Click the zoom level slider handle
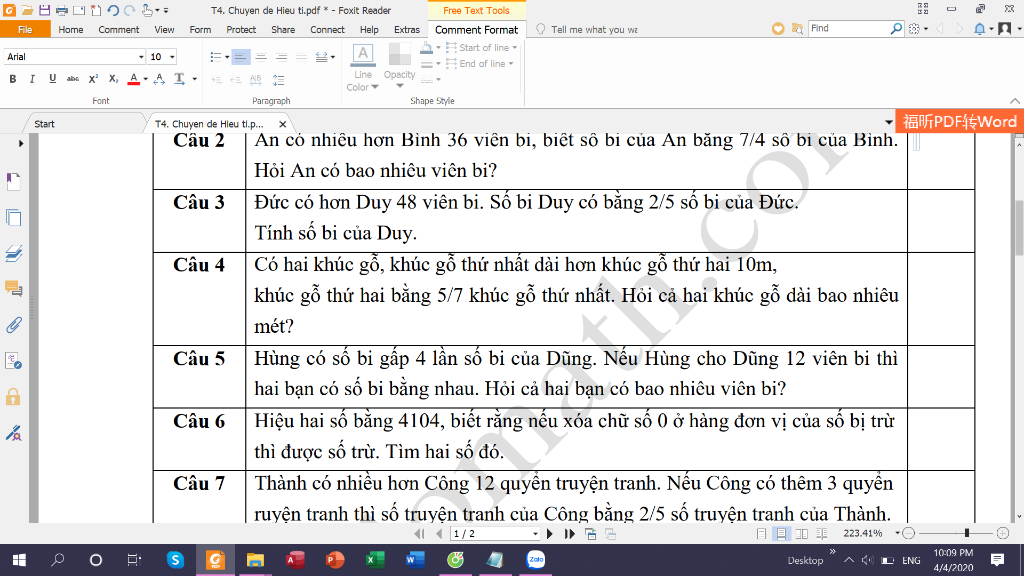The width and height of the screenshot is (1024, 576). point(967,534)
